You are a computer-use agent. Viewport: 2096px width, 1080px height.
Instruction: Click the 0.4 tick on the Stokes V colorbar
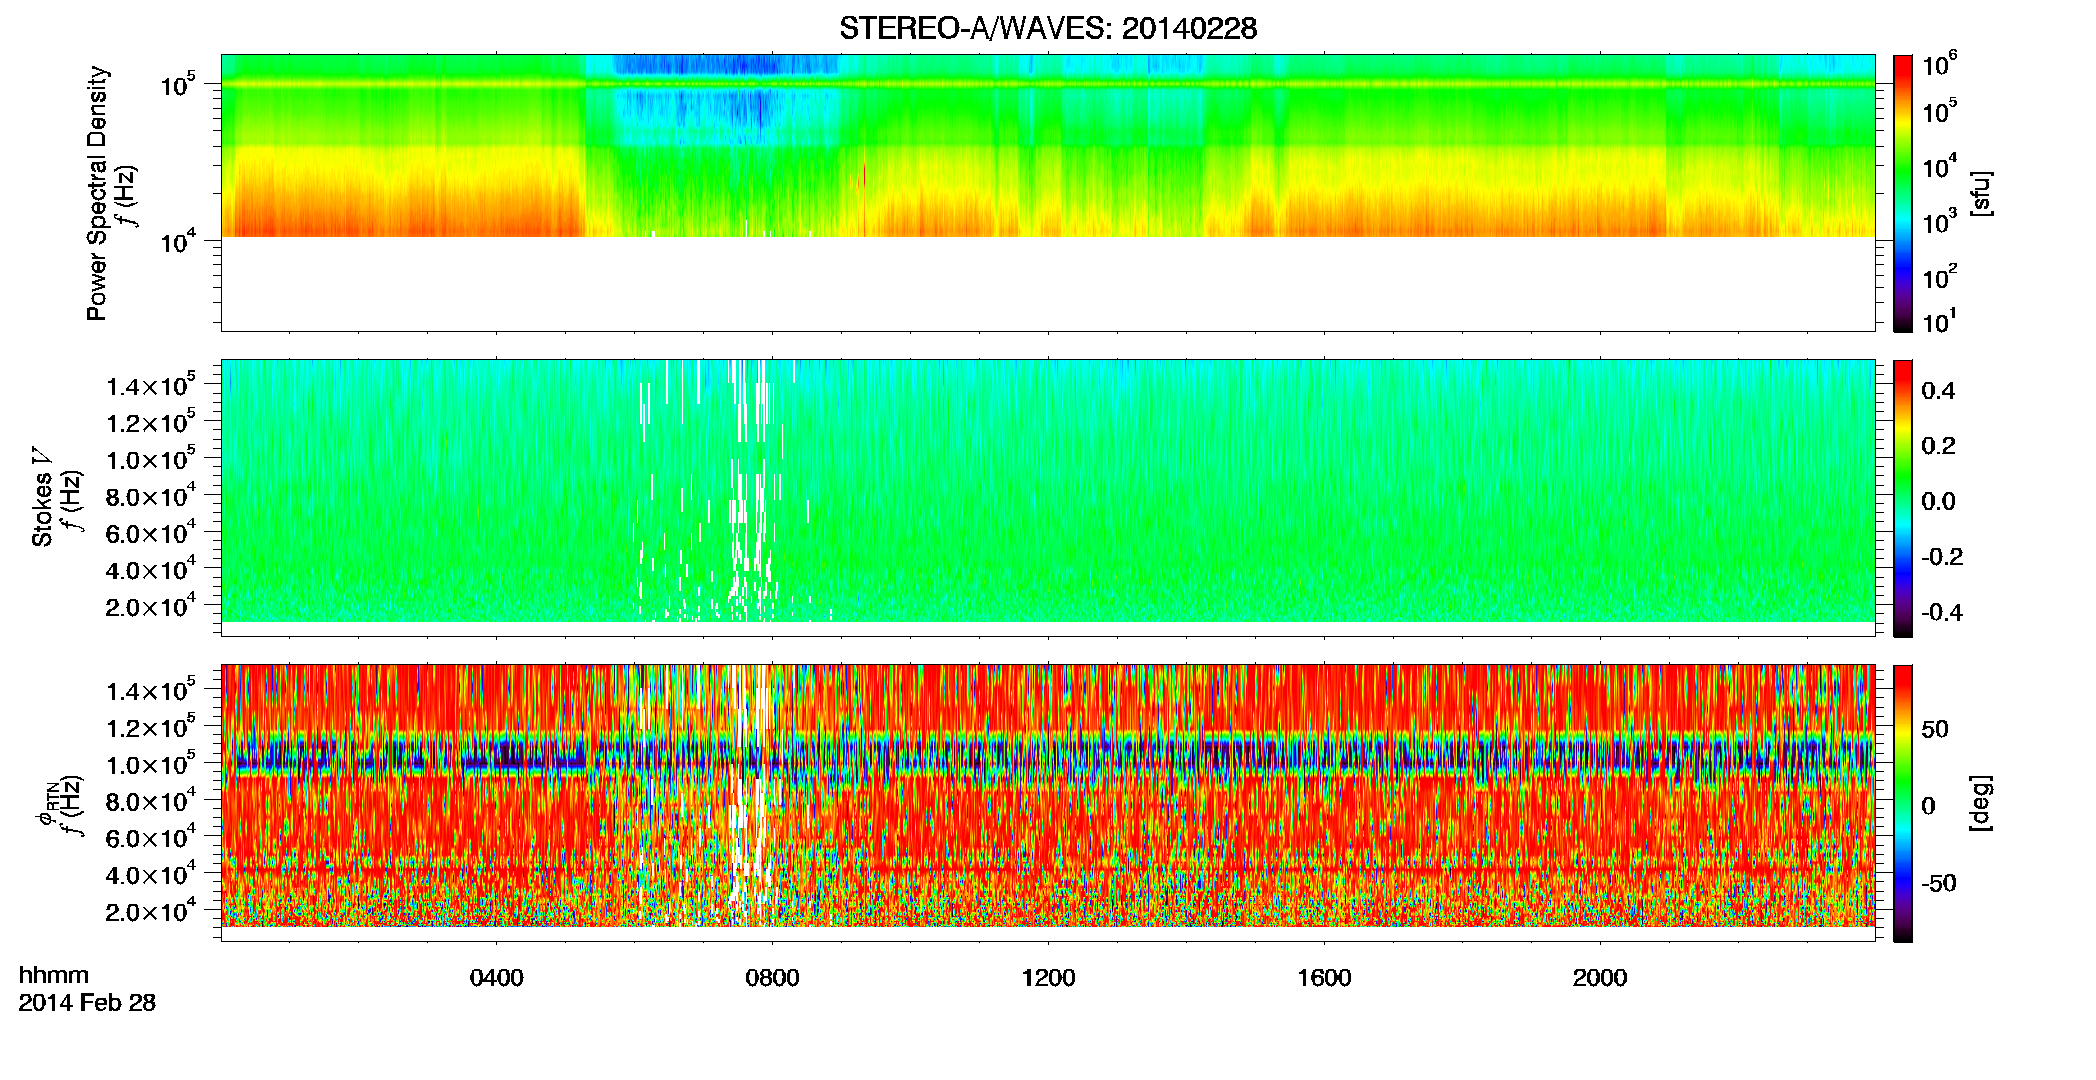coord(1938,391)
